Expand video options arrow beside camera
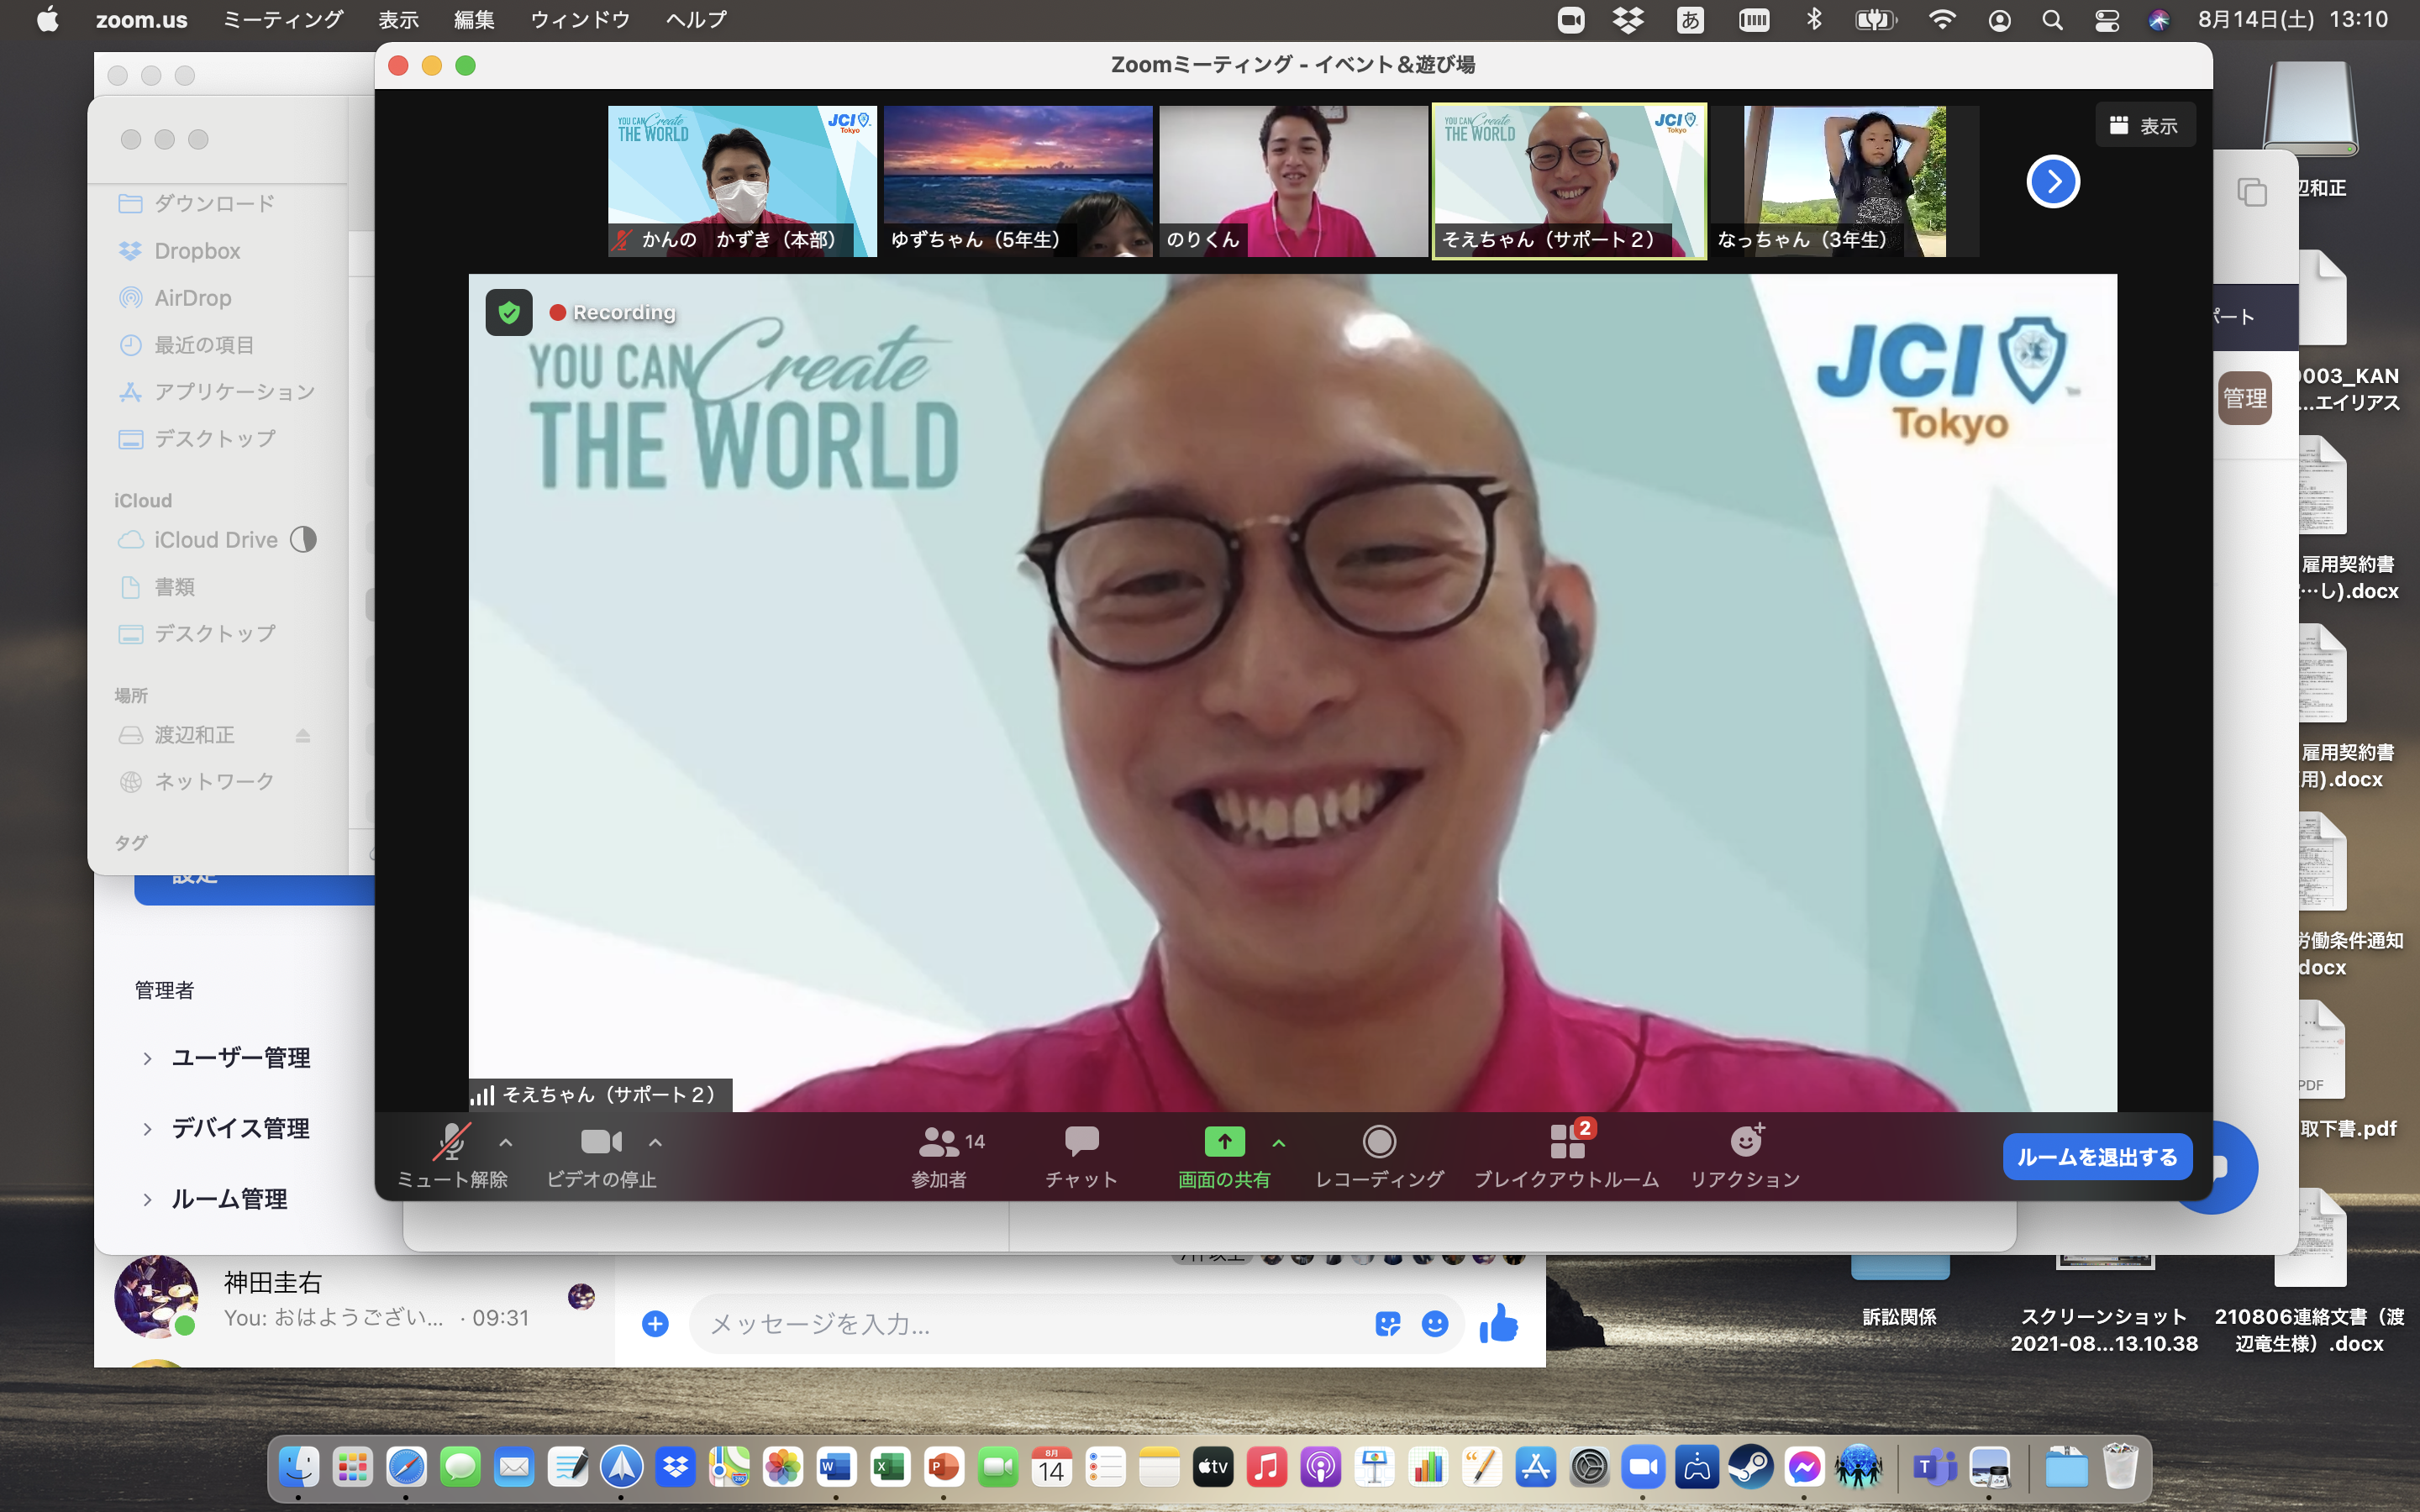 [655, 1142]
